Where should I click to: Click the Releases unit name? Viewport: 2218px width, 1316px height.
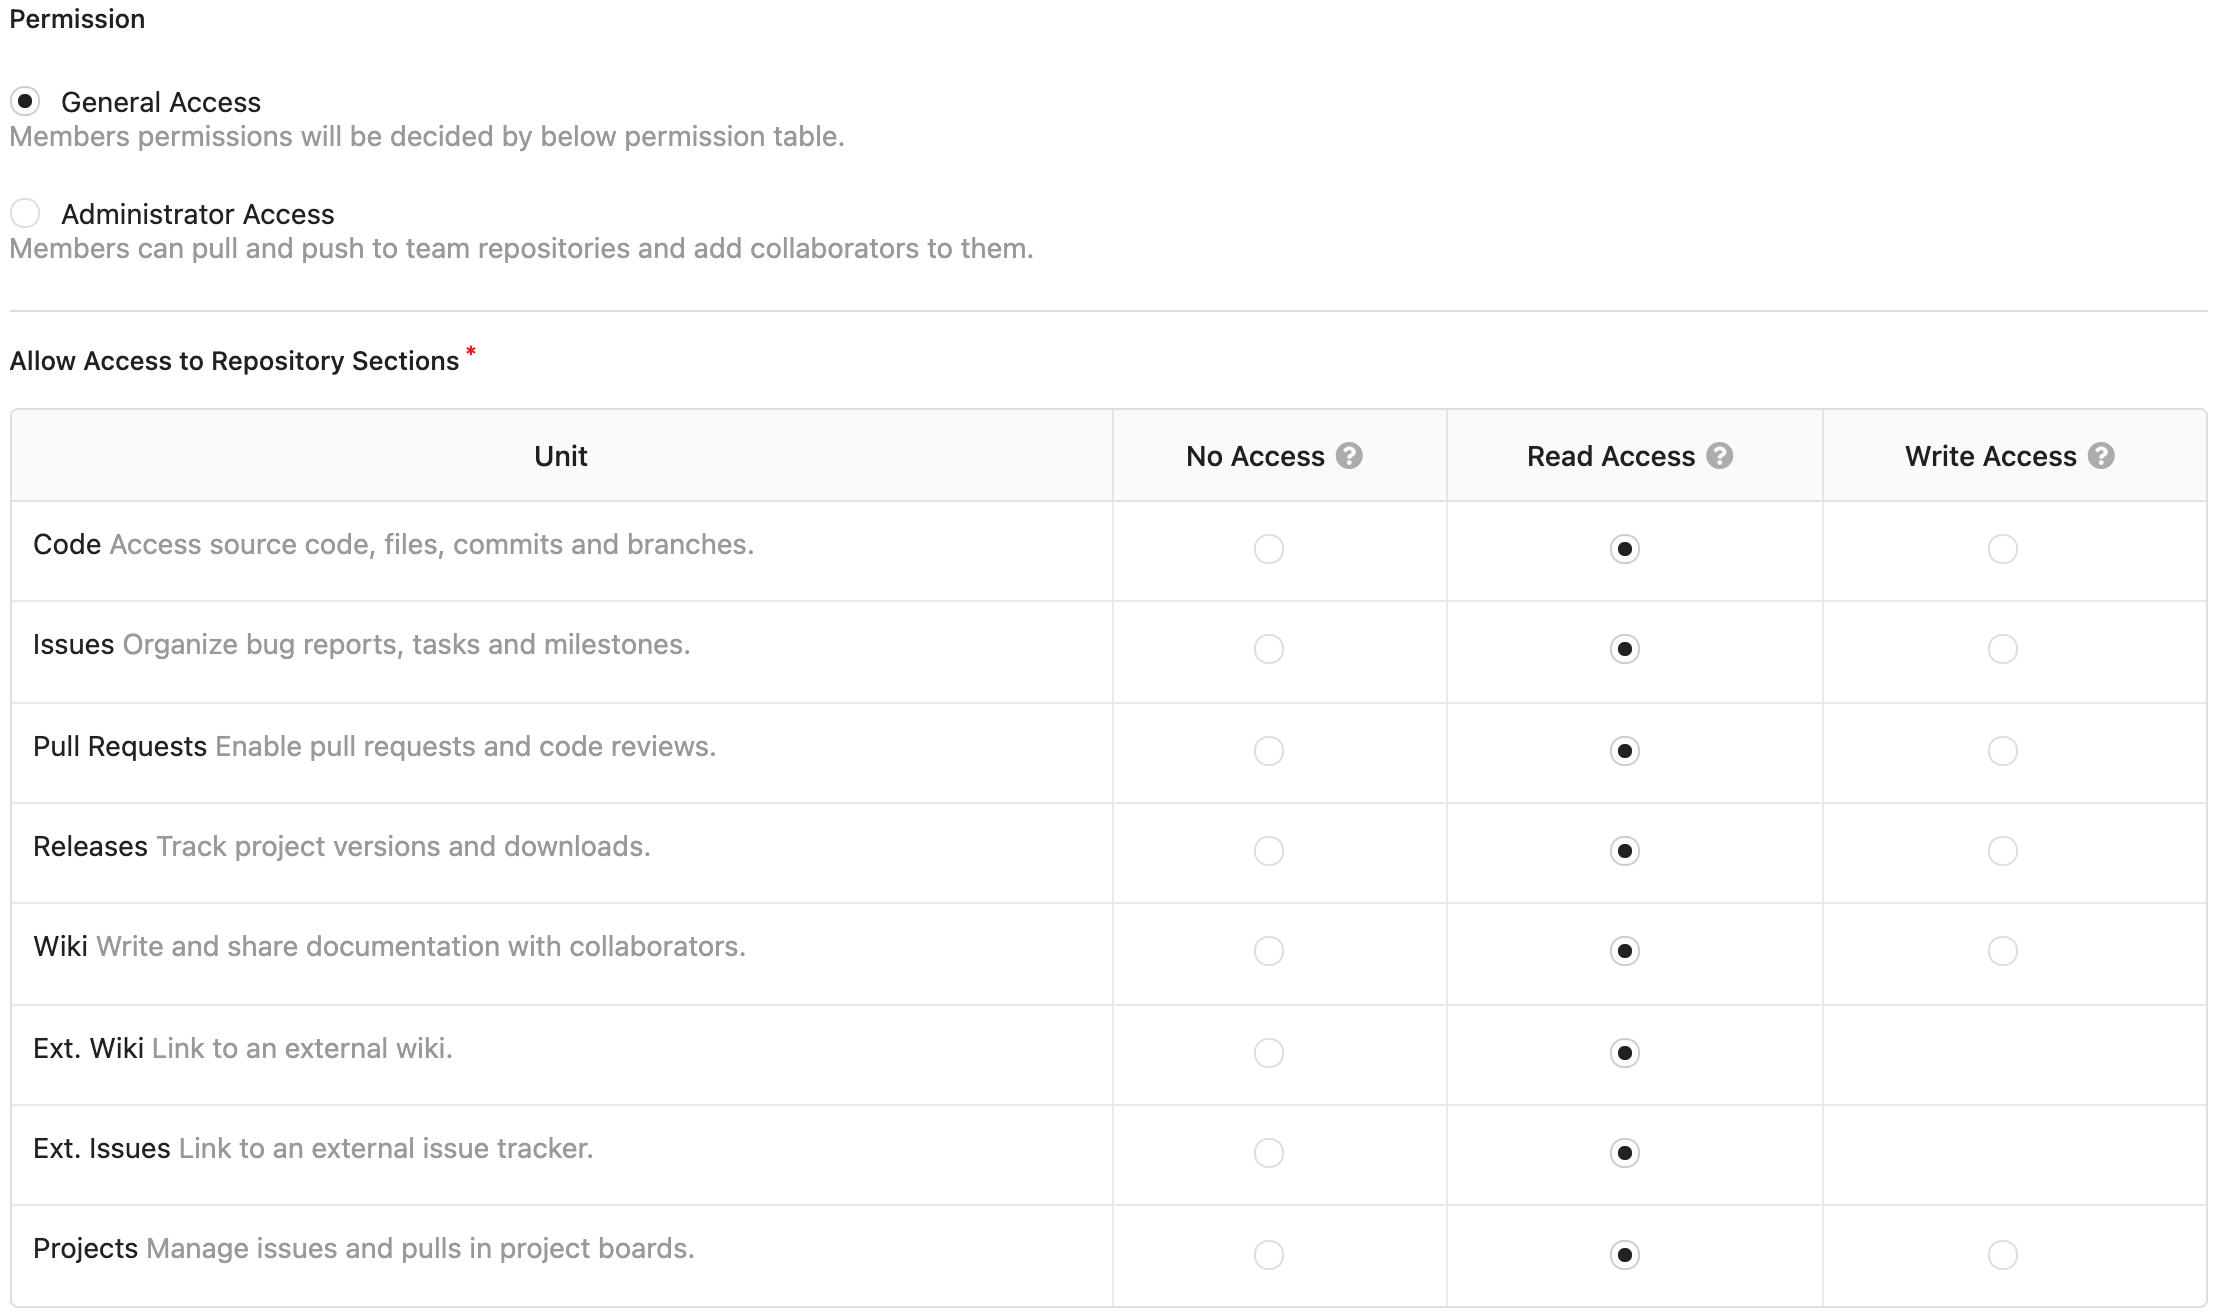91,846
